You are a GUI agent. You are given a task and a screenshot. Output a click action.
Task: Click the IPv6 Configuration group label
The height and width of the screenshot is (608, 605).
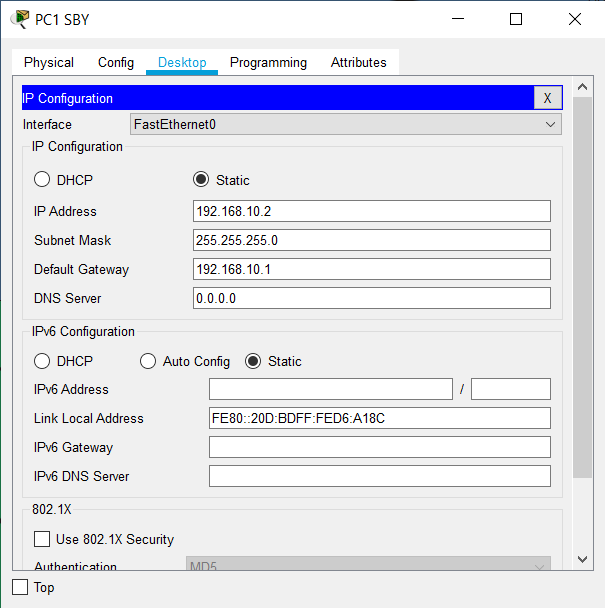click(83, 332)
